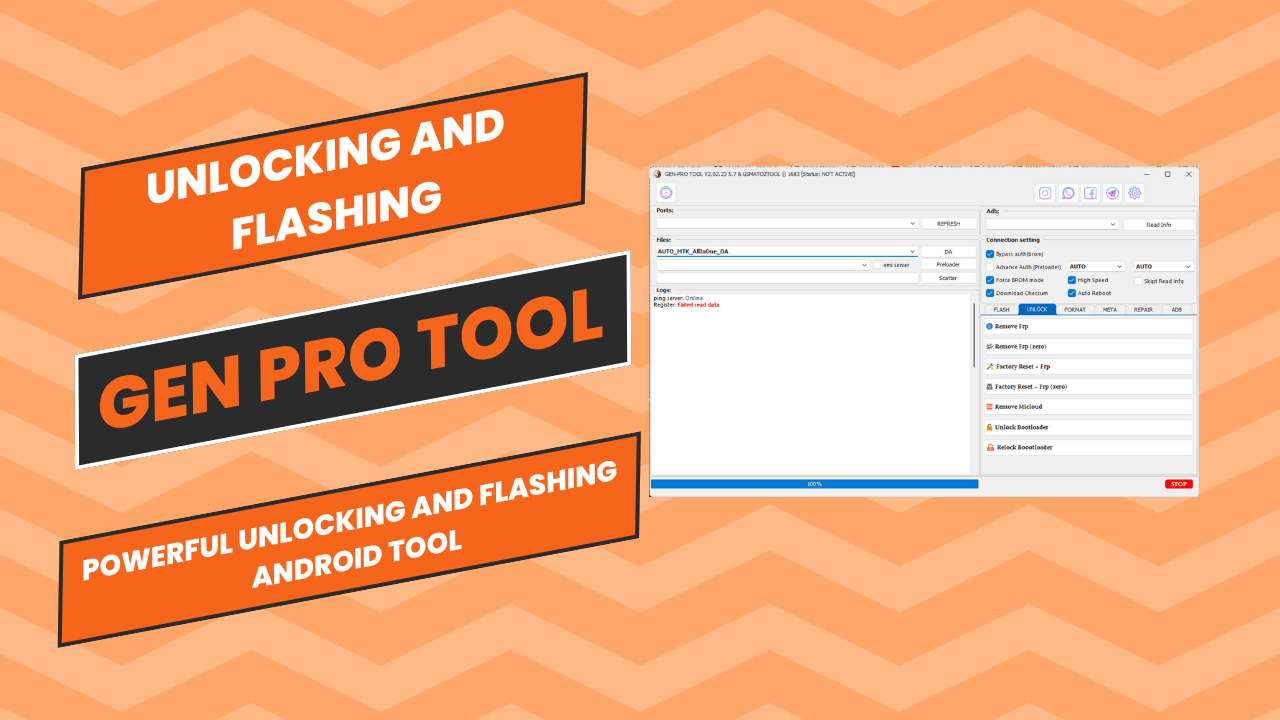Enable Skip Read Info checkbox
Image resolution: width=1280 pixels, height=720 pixels.
point(1138,281)
